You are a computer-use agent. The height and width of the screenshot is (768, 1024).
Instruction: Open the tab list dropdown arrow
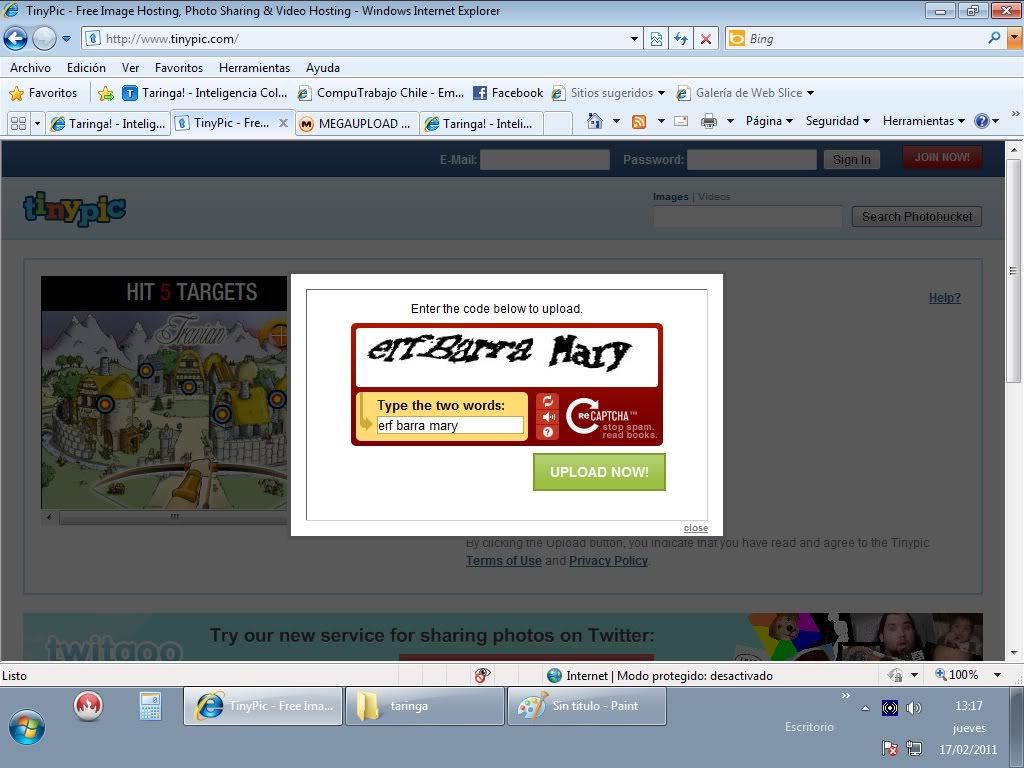(x=37, y=123)
